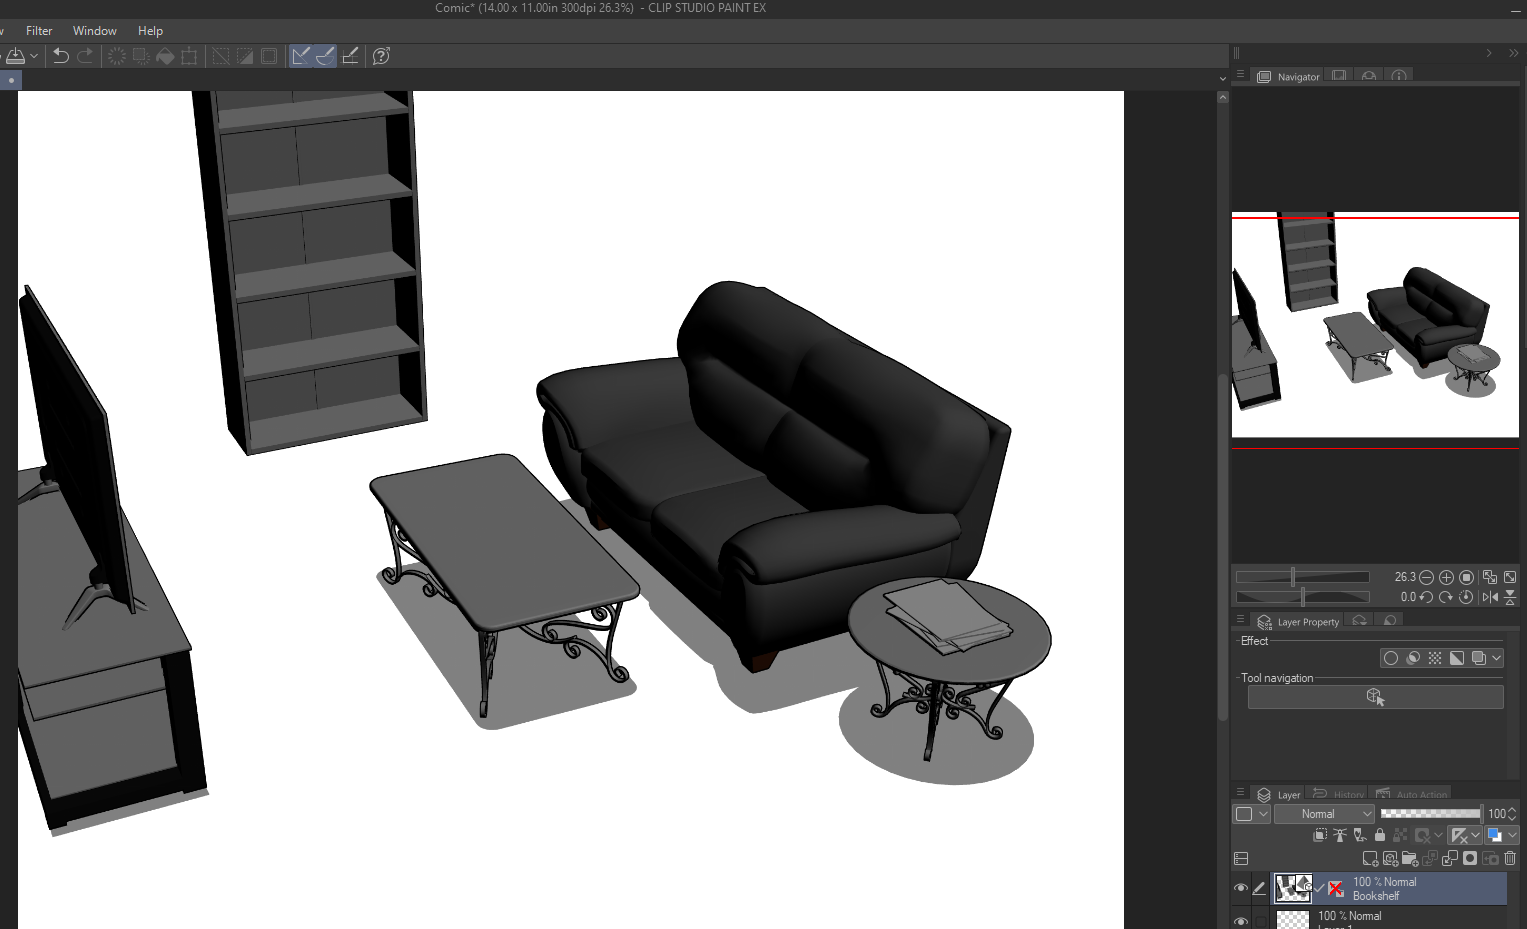The image size is (1527, 929).
Task: Open CLIP STUDIO support help icon
Action: click(x=381, y=56)
